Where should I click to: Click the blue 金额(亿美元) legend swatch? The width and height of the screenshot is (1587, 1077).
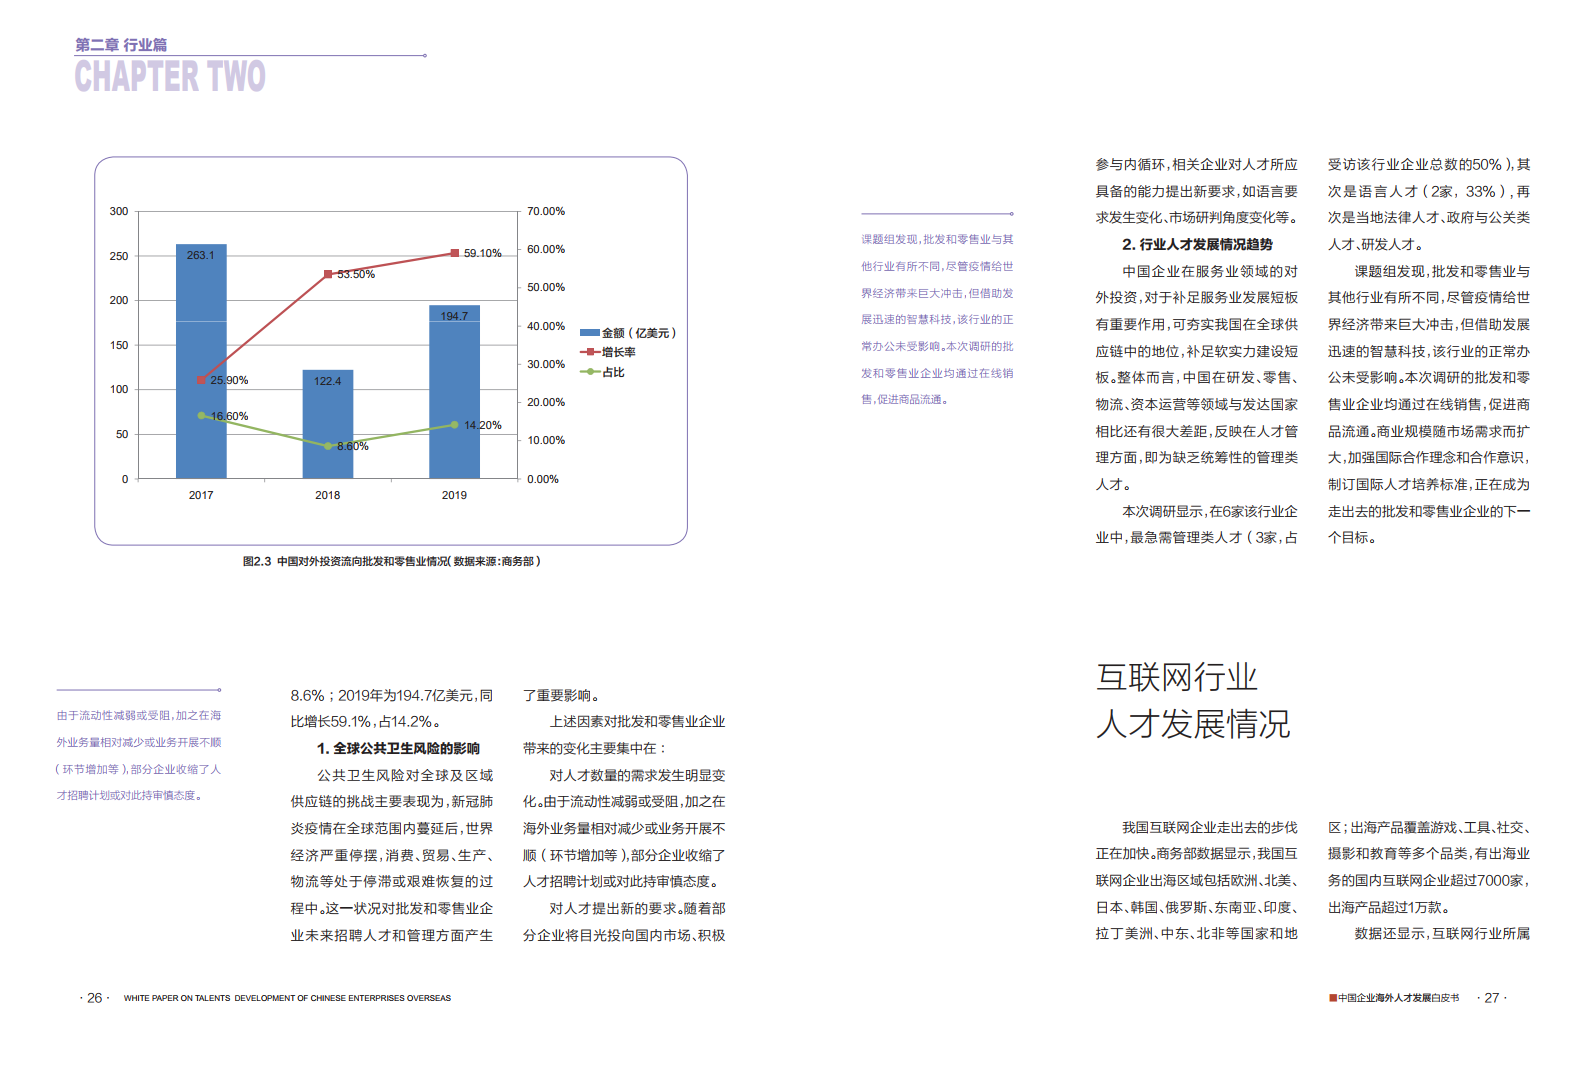[589, 333]
